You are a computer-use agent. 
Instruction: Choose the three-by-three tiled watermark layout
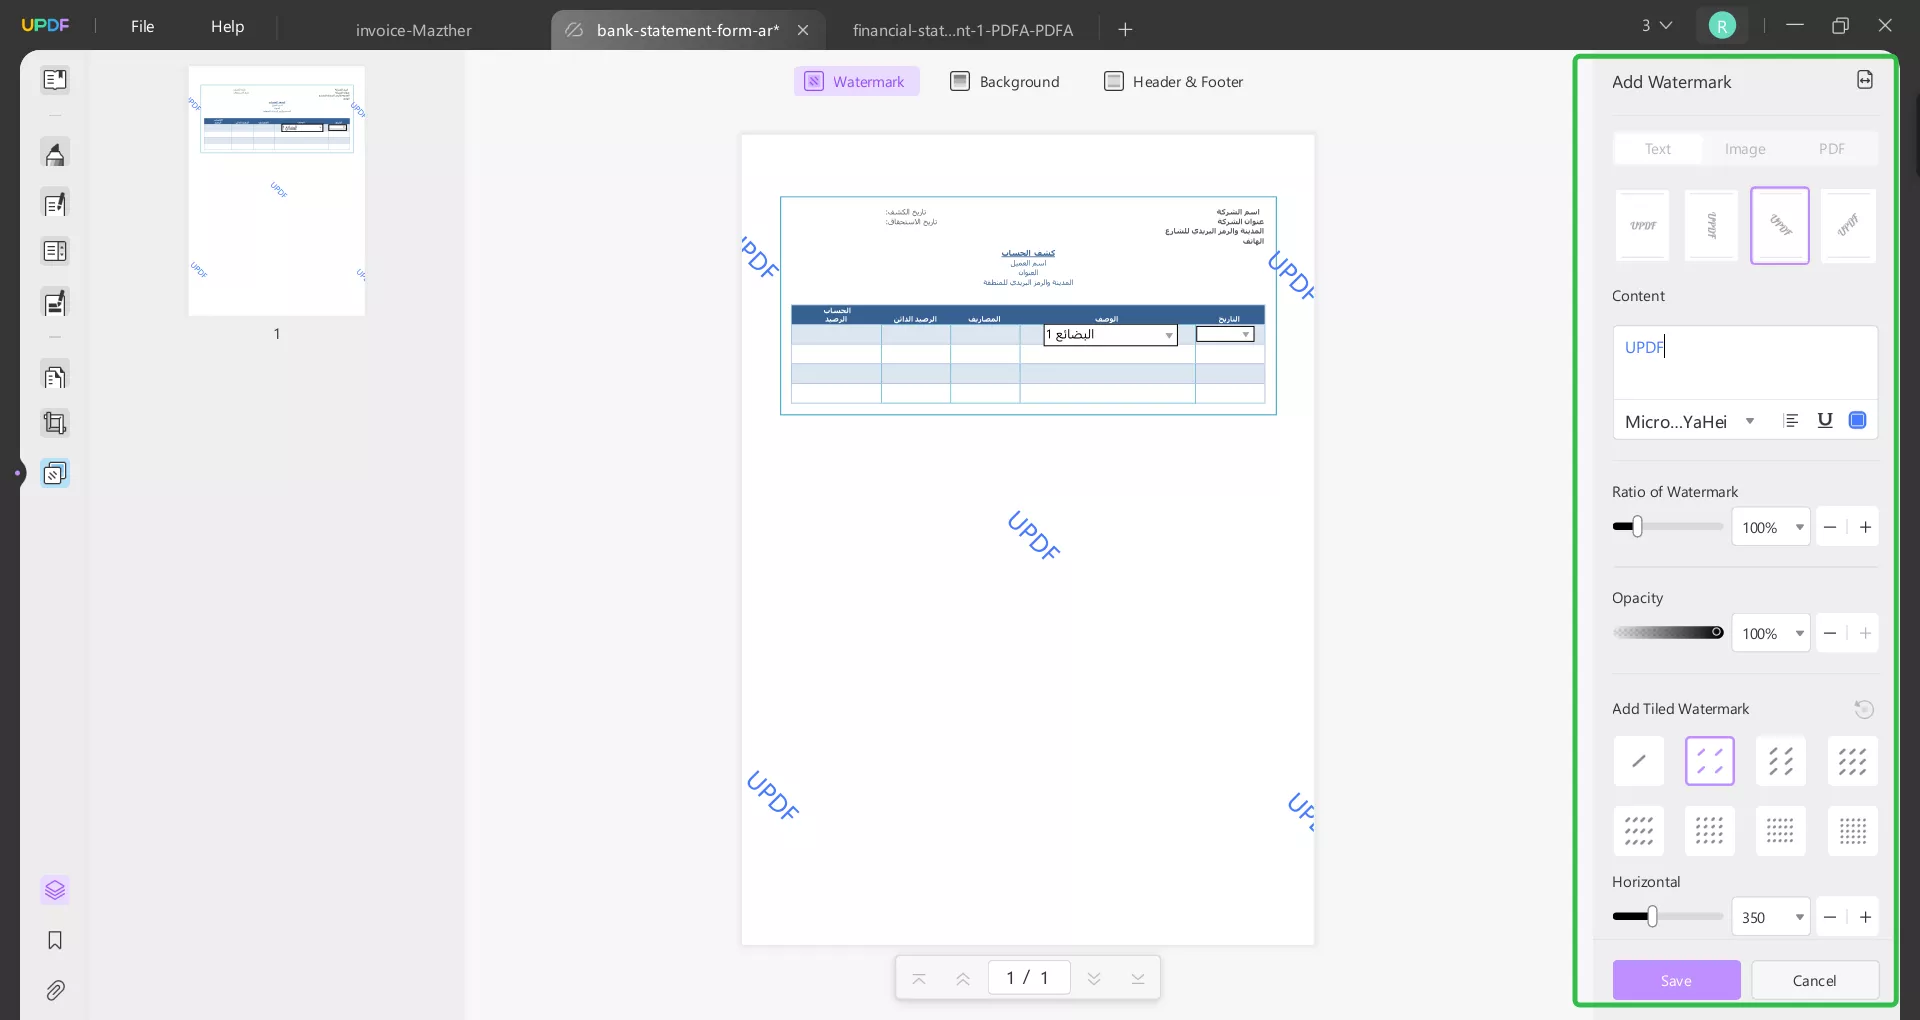tap(1853, 761)
